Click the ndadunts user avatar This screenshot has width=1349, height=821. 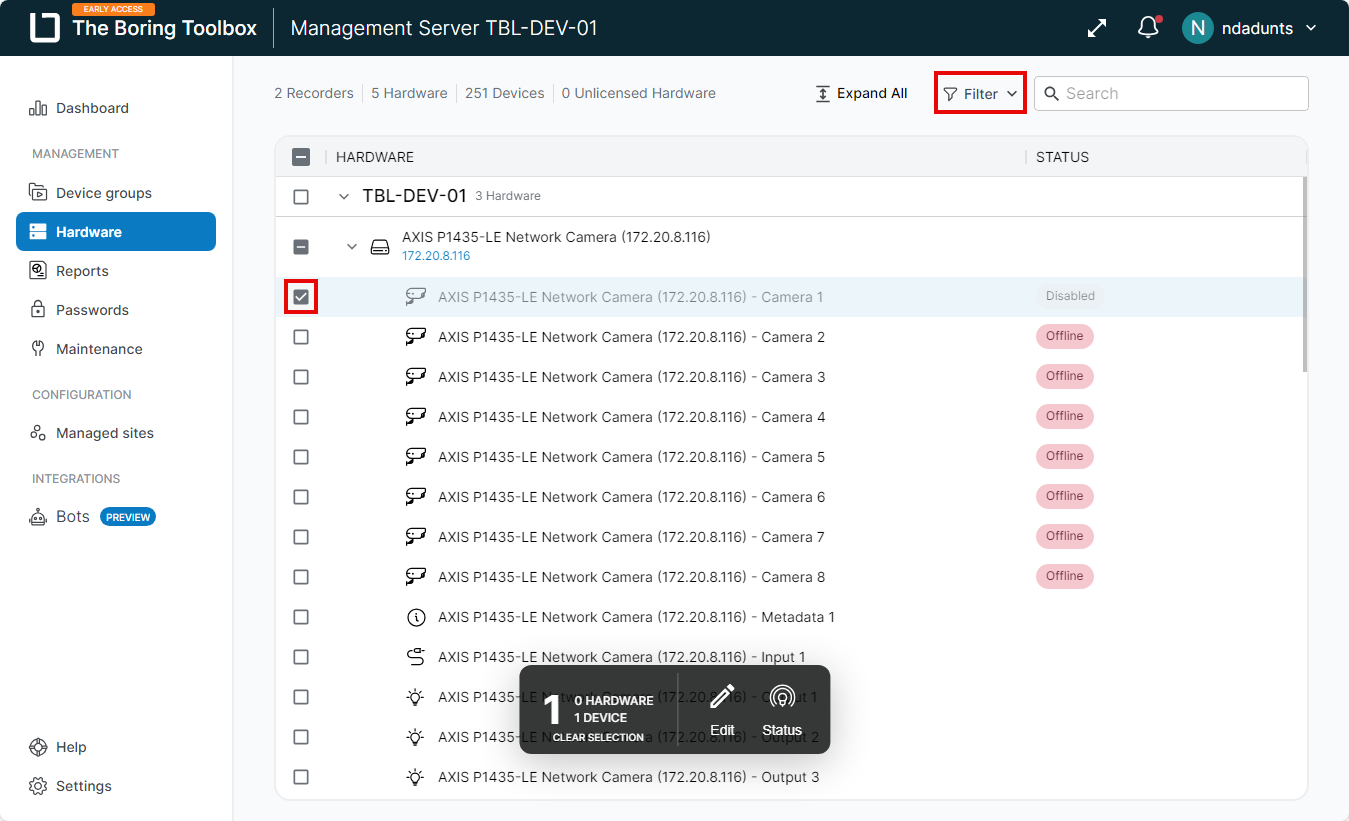point(1197,28)
